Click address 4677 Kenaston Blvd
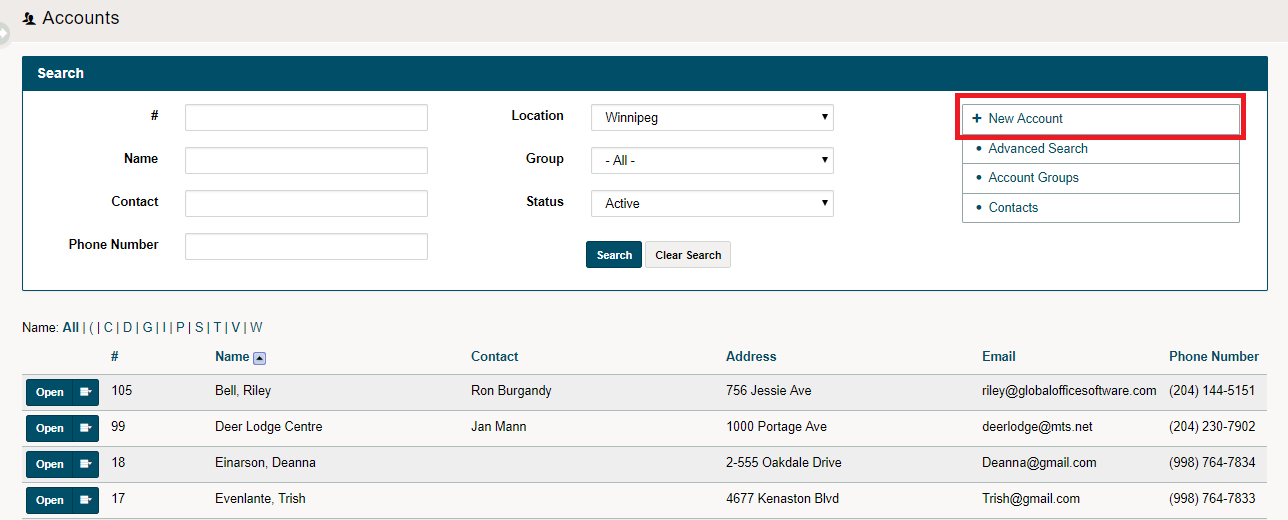The width and height of the screenshot is (1288, 520). [782, 499]
